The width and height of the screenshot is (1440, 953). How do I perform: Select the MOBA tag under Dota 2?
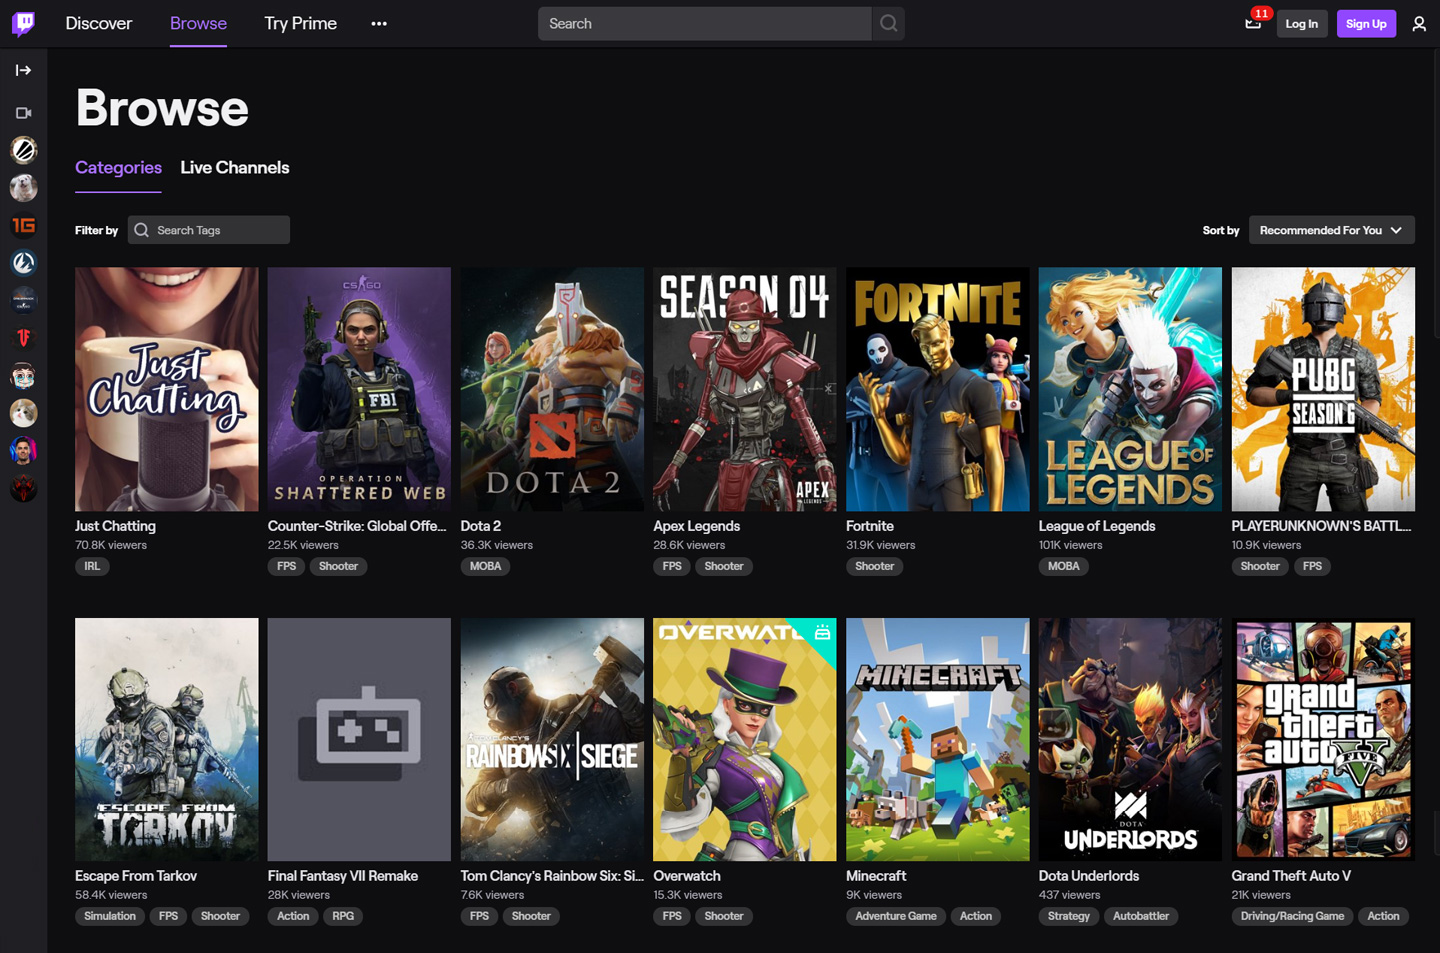(x=485, y=566)
